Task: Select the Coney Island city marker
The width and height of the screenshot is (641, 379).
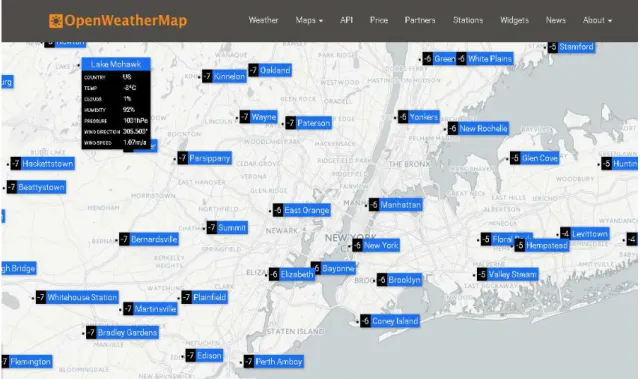Action: (390, 321)
